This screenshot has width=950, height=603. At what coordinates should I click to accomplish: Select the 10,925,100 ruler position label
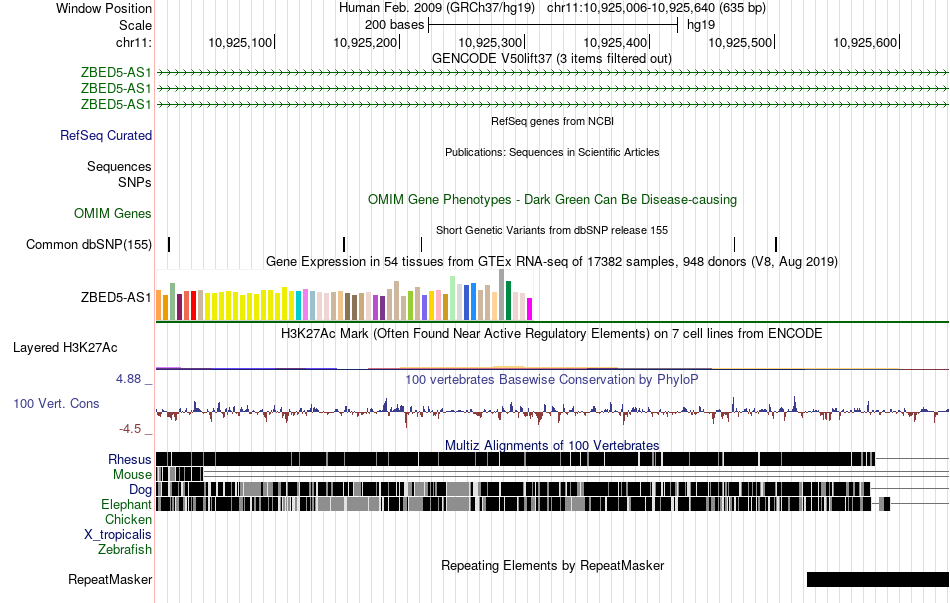(240, 42)
